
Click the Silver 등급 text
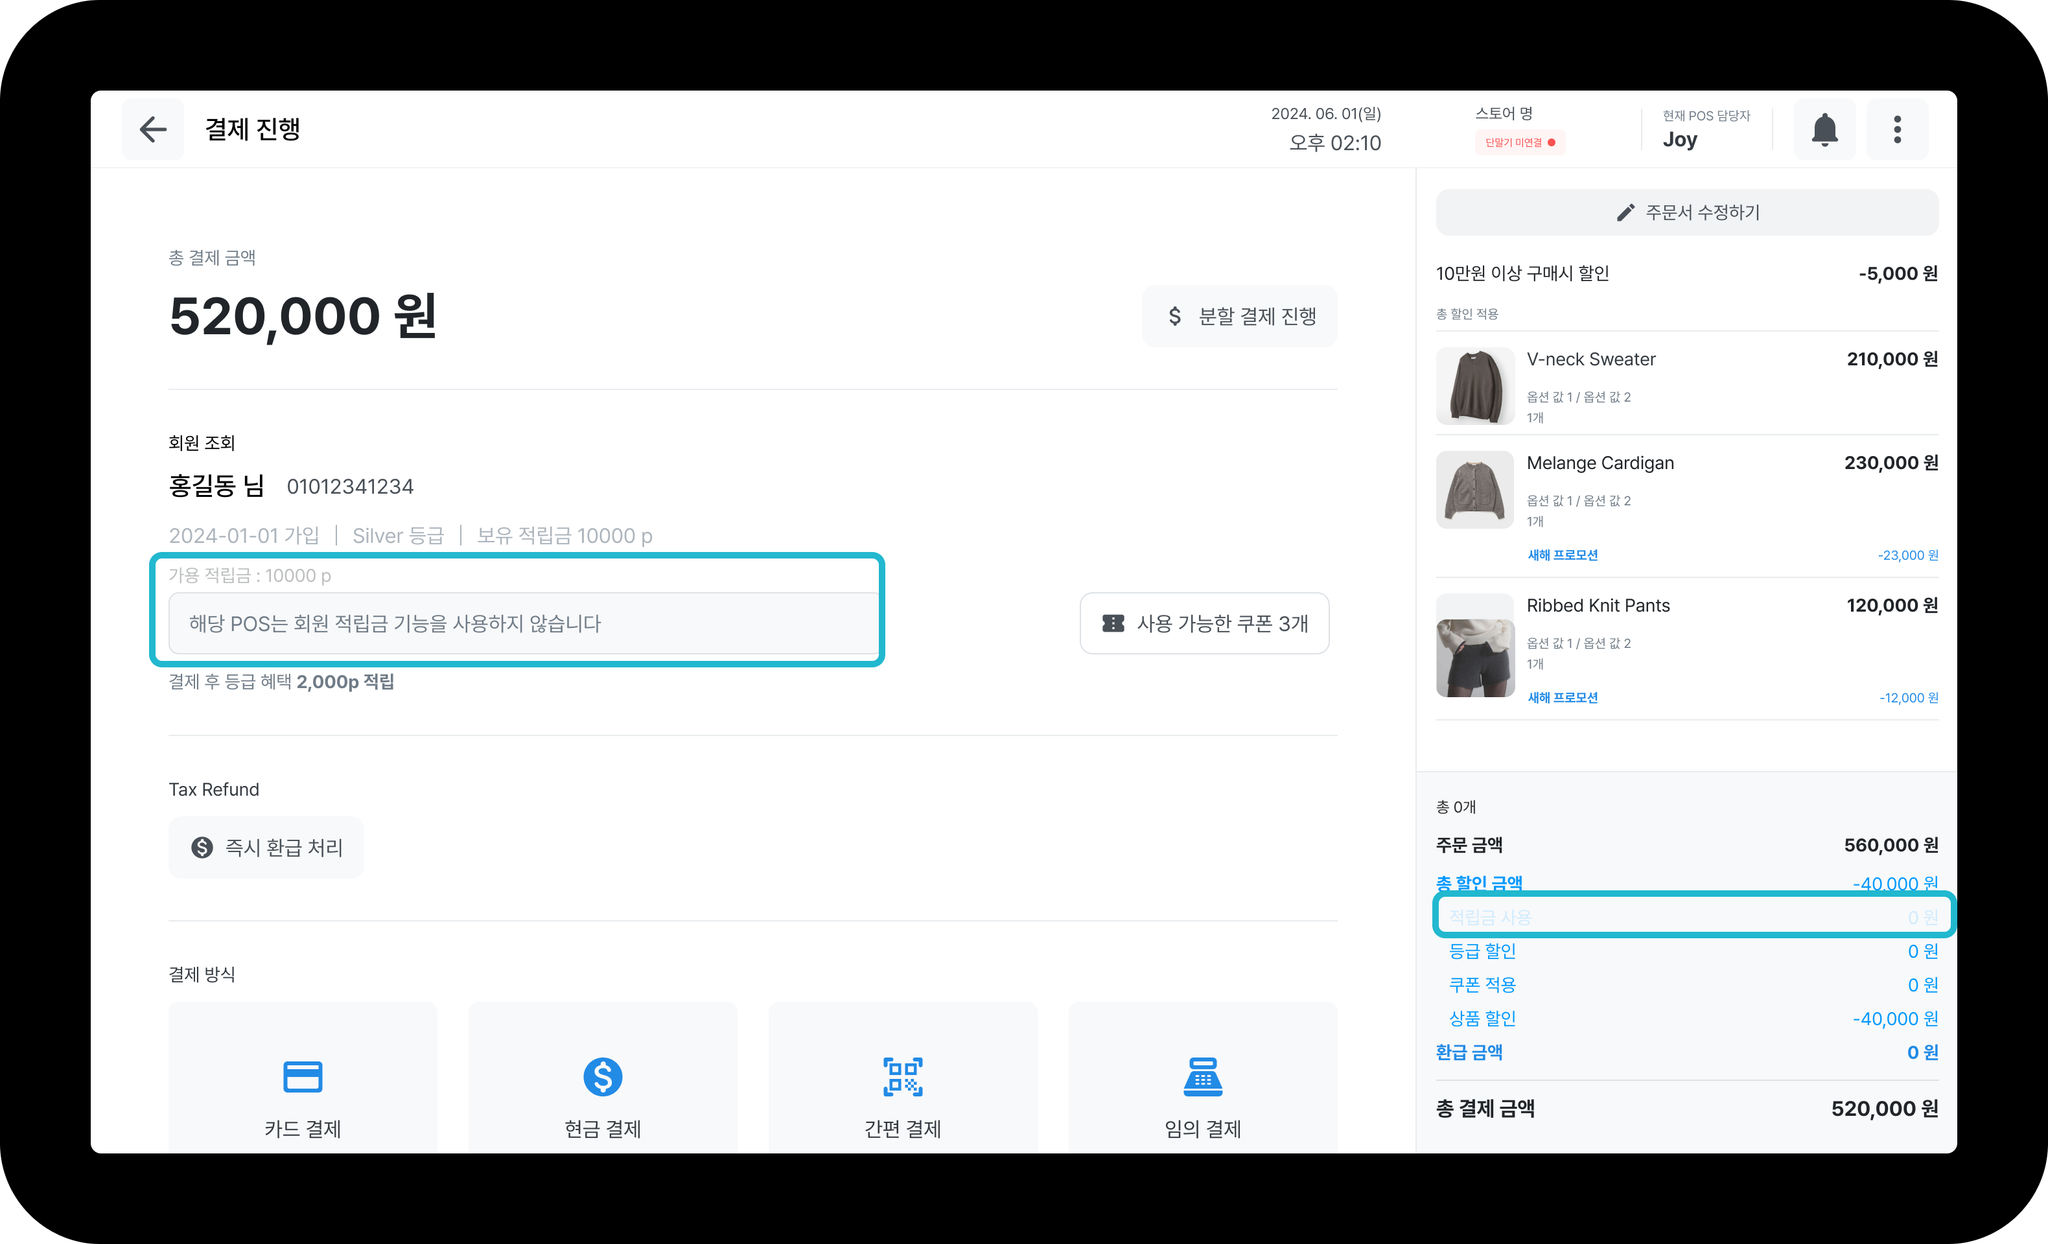point(398,536)
